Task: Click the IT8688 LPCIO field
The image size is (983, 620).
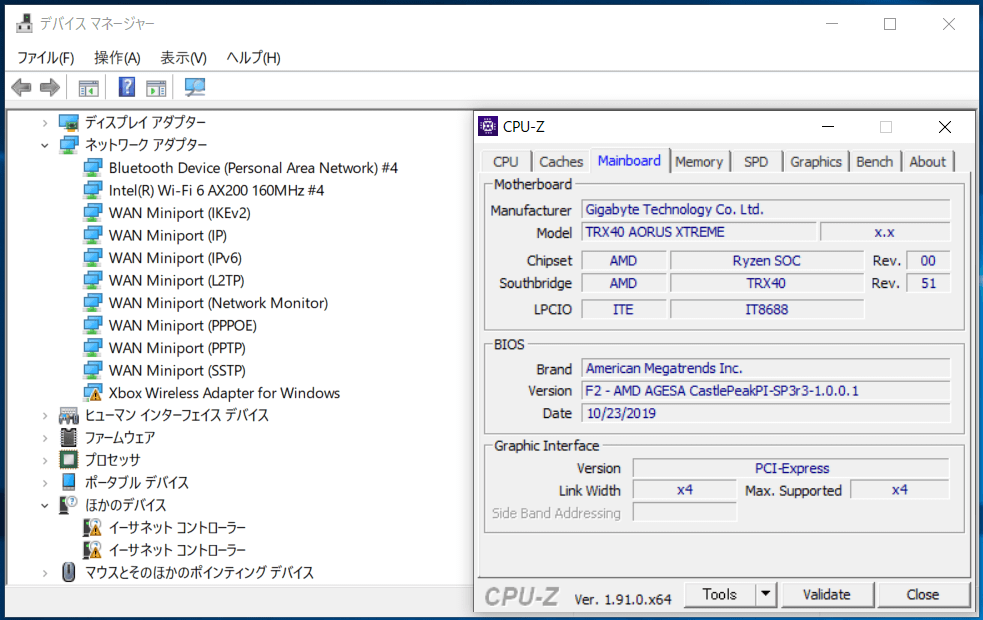Action: click(767, 309)
